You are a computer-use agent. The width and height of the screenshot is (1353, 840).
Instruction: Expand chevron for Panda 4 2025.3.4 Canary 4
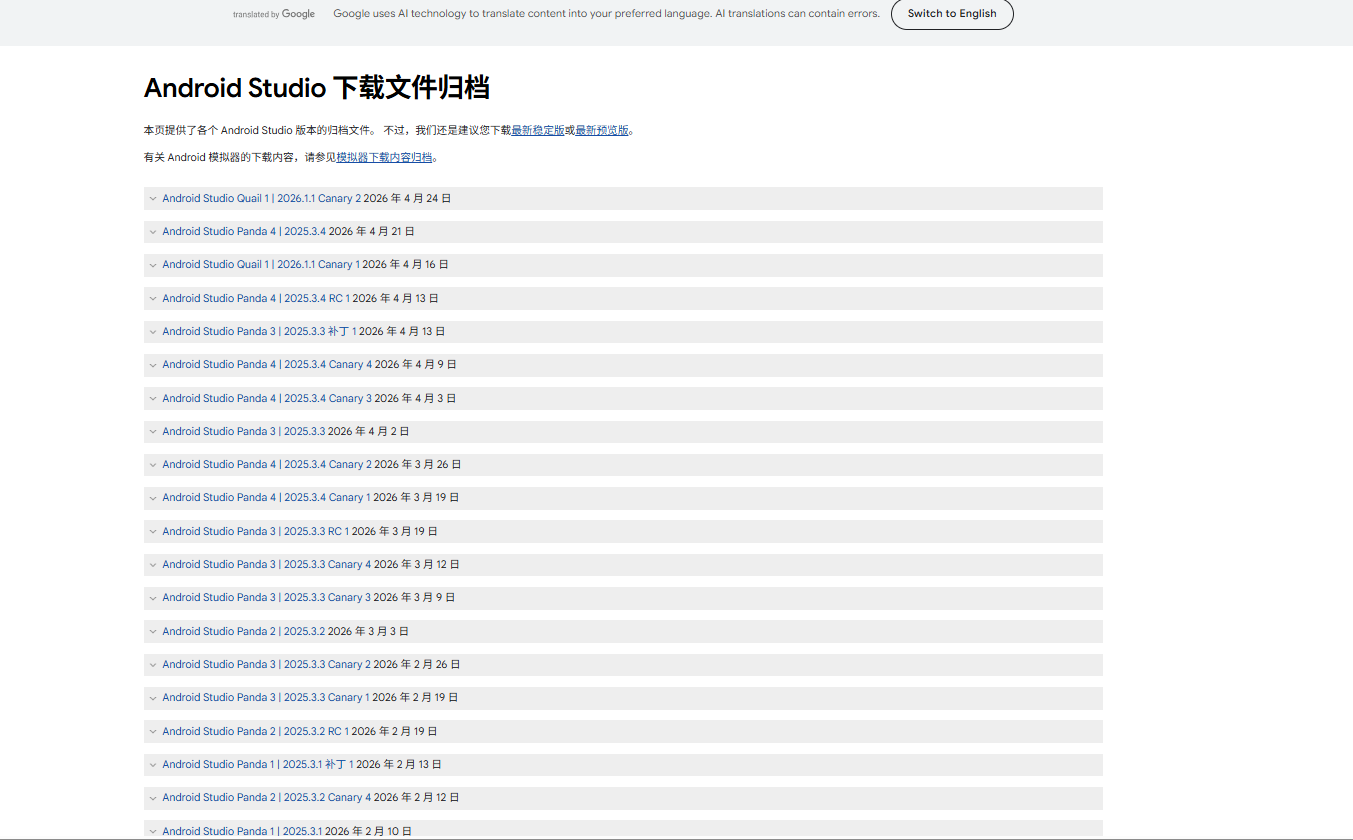point(153,365)
